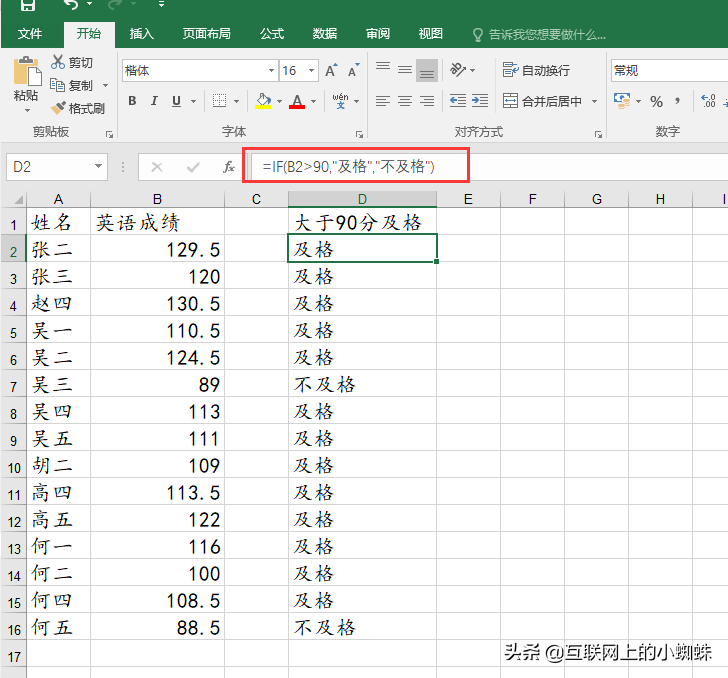
Task: Click the Cut scissors icon
Action: tap(58, 62)
